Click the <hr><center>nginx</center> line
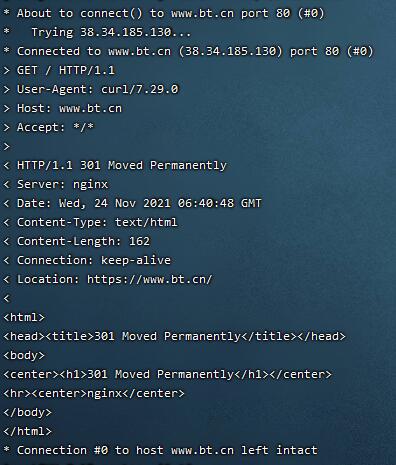Screen dimensions: 396x465 click(94, 393)
